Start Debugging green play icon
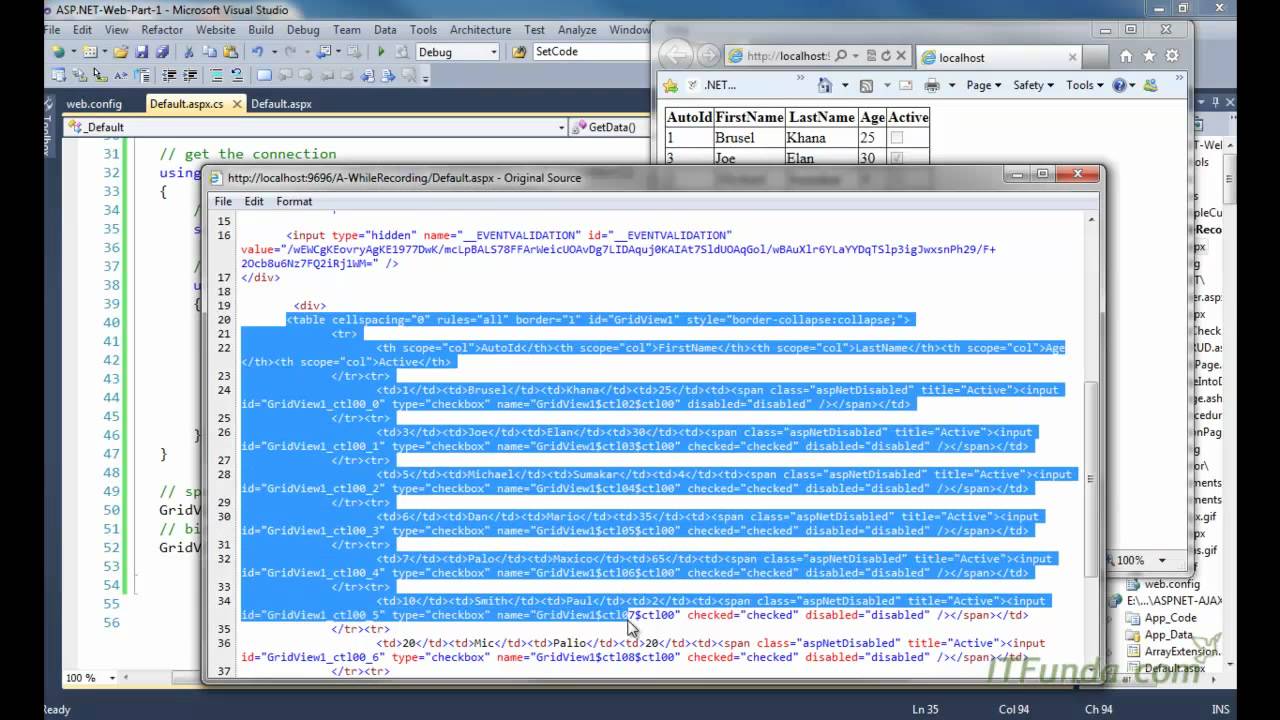 pos(381,52)
